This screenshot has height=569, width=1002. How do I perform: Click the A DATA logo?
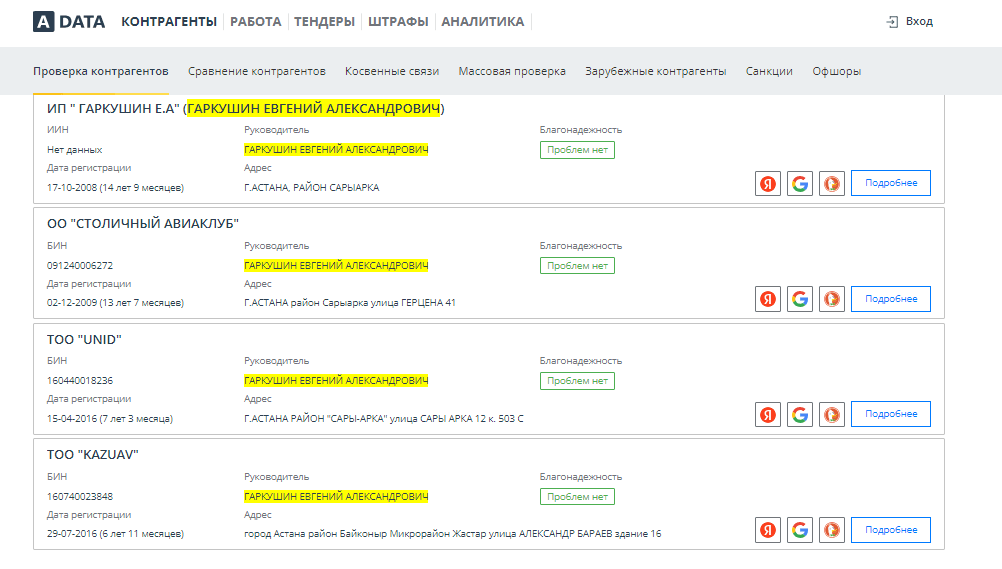point(68,21)
